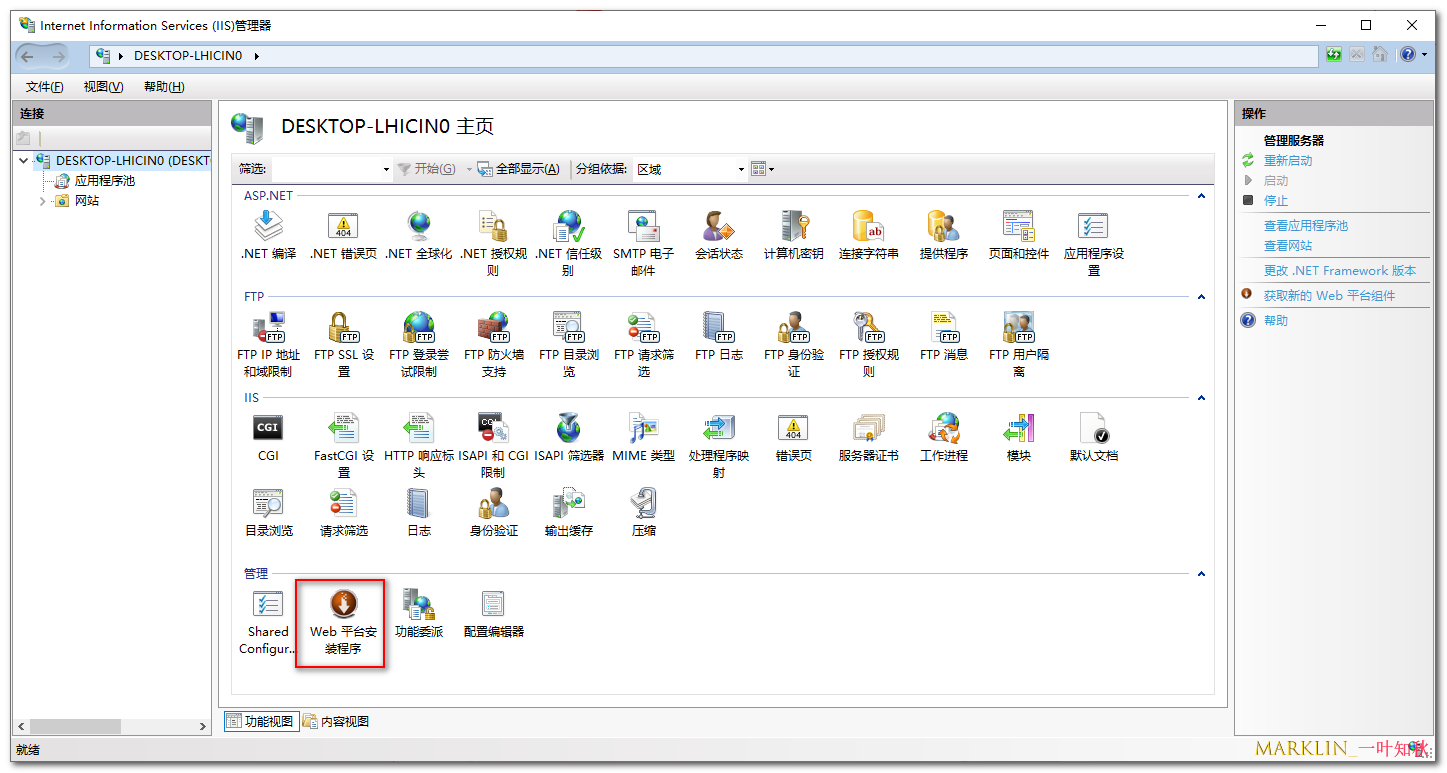Open the 连接字符串 icon
Screen dimensions: 1447x773
(x=868, y=226)
